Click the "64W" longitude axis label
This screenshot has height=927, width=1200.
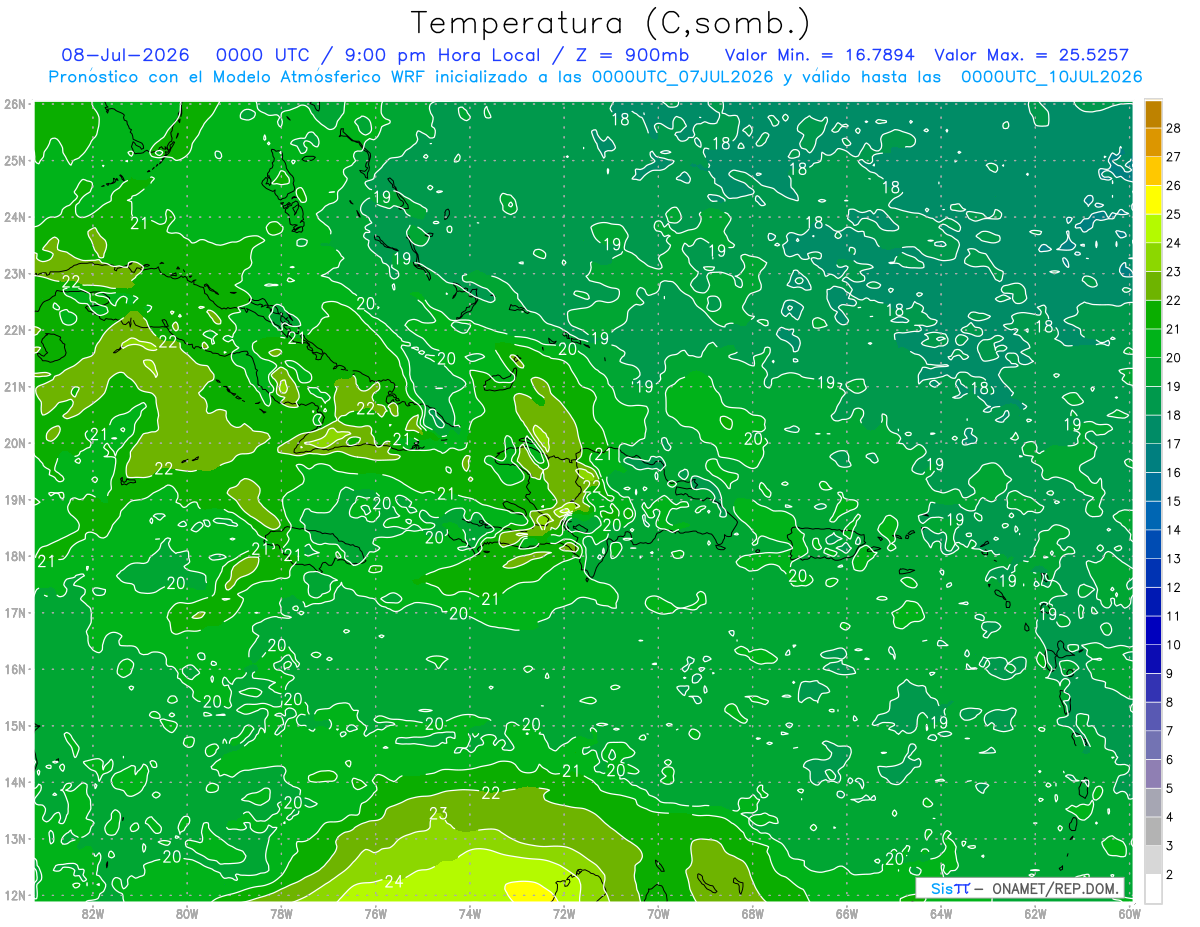click(x=941, y=912)
